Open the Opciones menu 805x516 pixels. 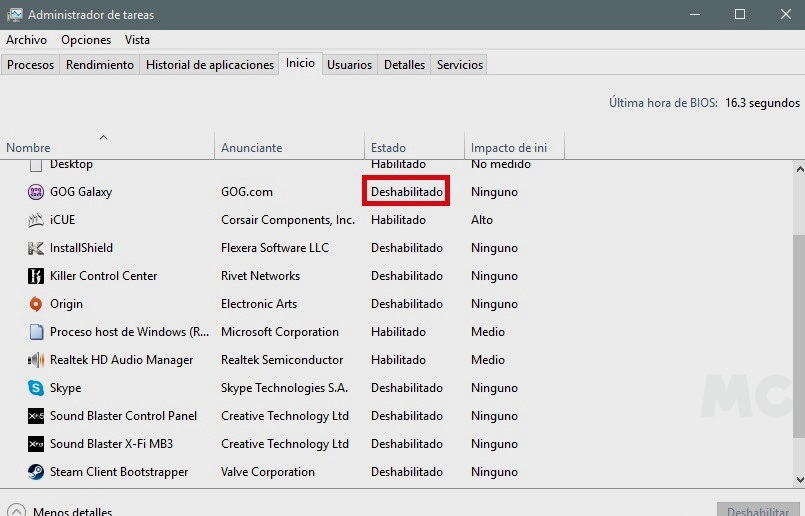point(86,40)
